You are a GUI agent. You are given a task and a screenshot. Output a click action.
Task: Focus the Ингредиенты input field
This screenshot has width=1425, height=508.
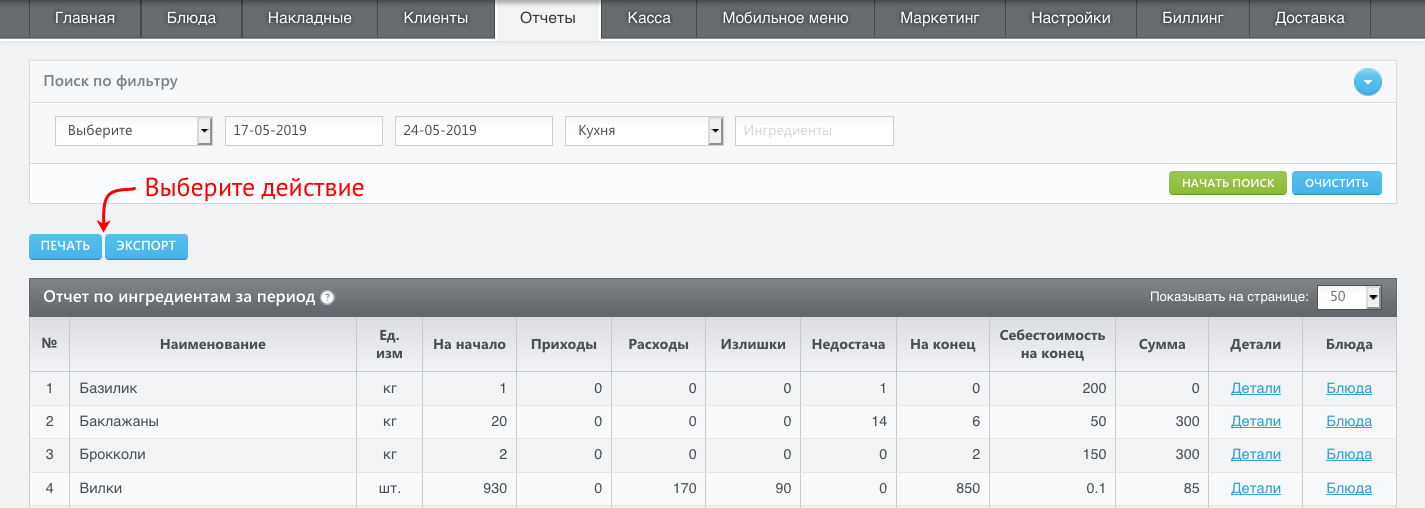coord(814,131)
